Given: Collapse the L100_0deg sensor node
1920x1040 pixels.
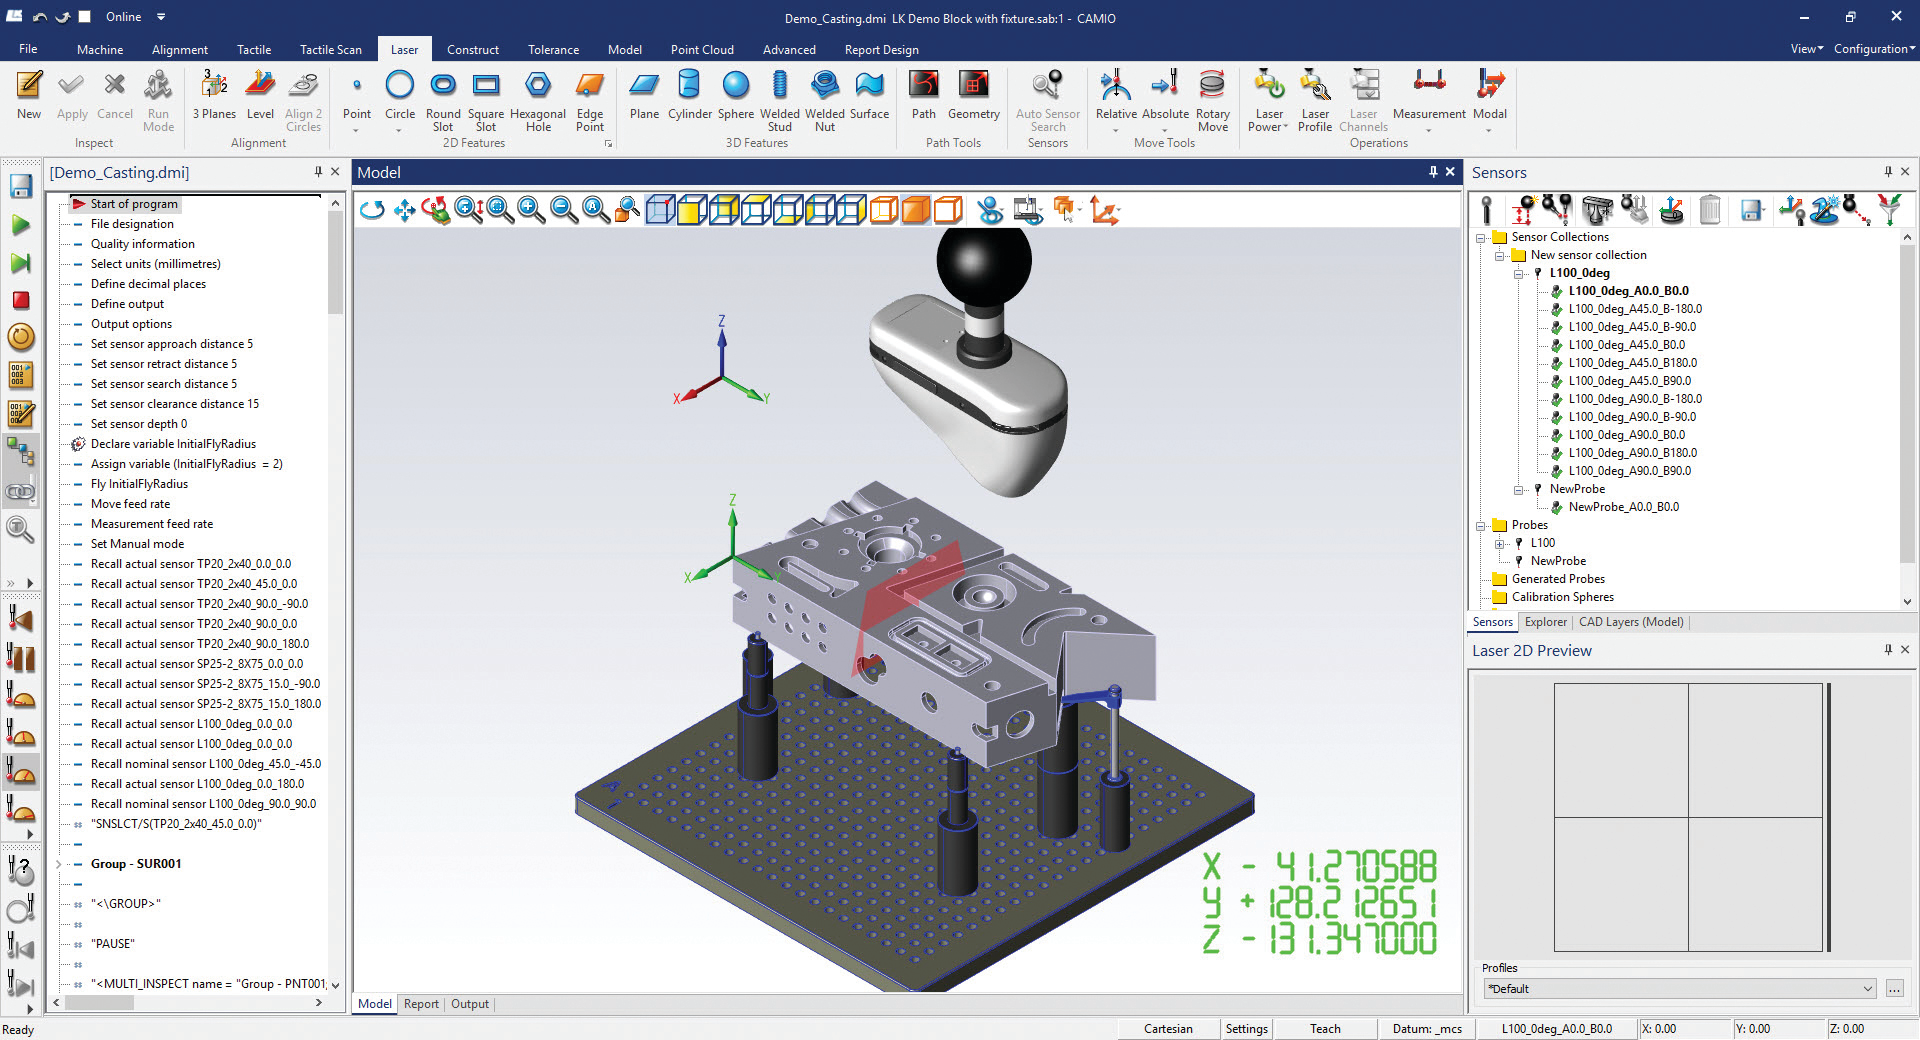Looking at the screenshot, I should [1518, 273].
